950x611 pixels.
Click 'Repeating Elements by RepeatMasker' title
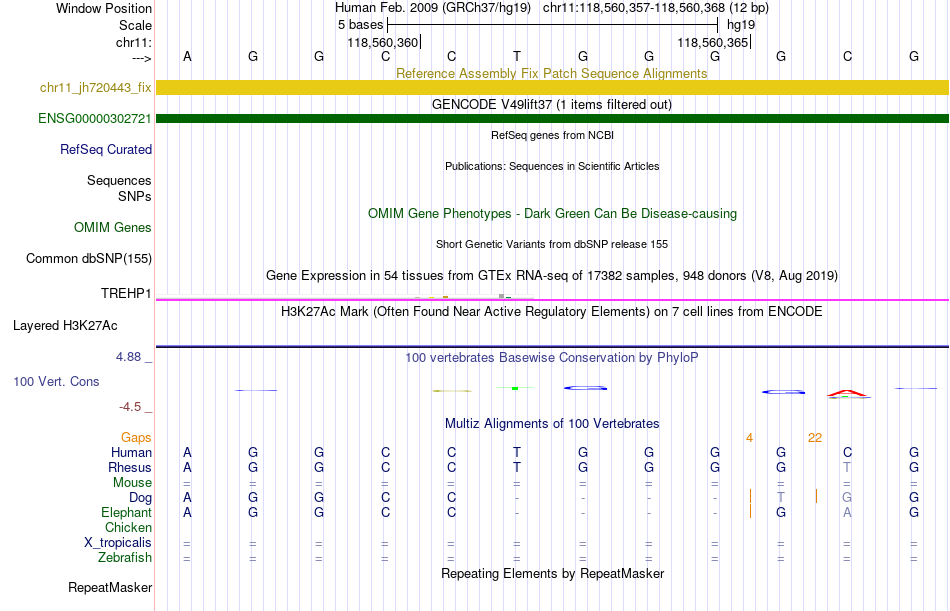[x=552, y=573]
